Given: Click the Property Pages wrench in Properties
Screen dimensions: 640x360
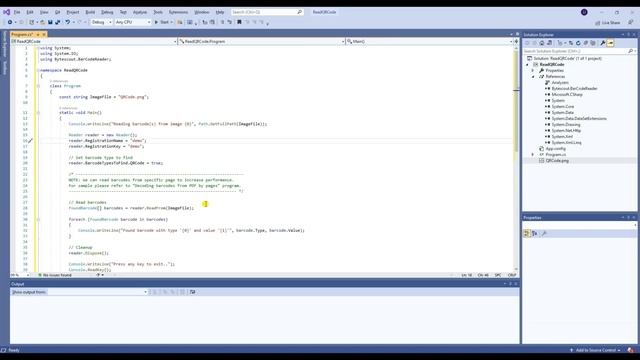Looking at the screenshot, I should click(544, 233).
